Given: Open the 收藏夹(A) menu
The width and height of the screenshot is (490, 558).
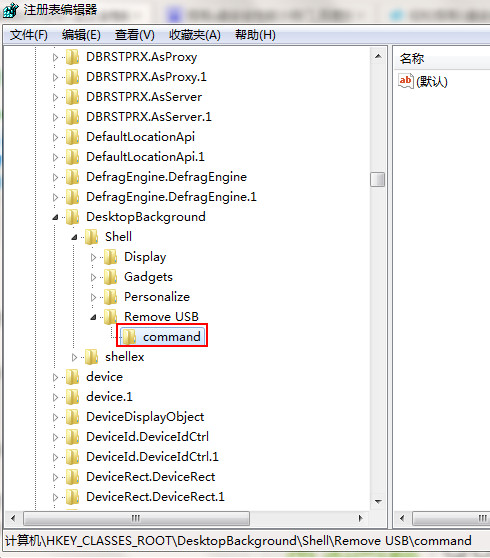Looking at the screenshot, I should [195, 35].
